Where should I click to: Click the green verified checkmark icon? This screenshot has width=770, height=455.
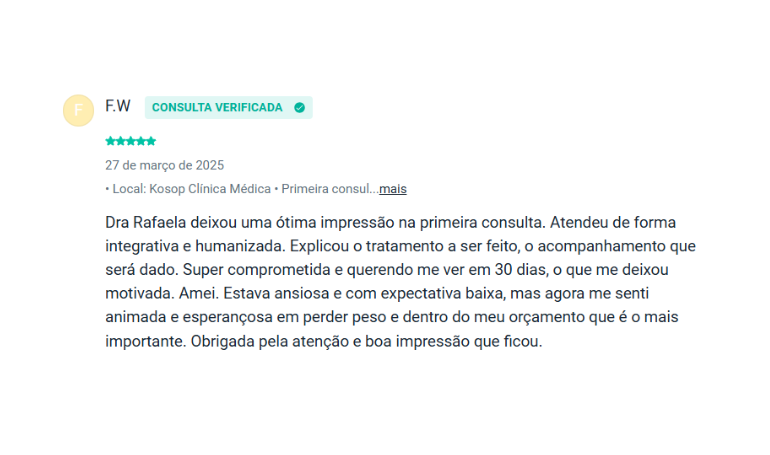pyautogui.click(x=300, y=107)
